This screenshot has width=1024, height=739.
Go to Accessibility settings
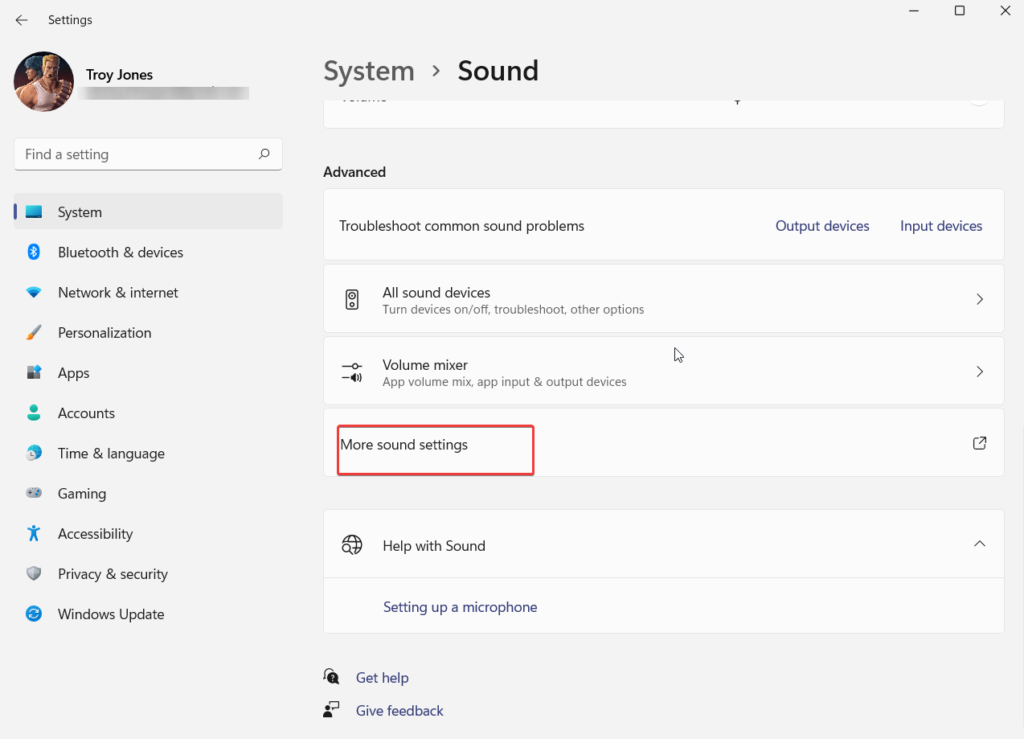click(x=148, y=534)
